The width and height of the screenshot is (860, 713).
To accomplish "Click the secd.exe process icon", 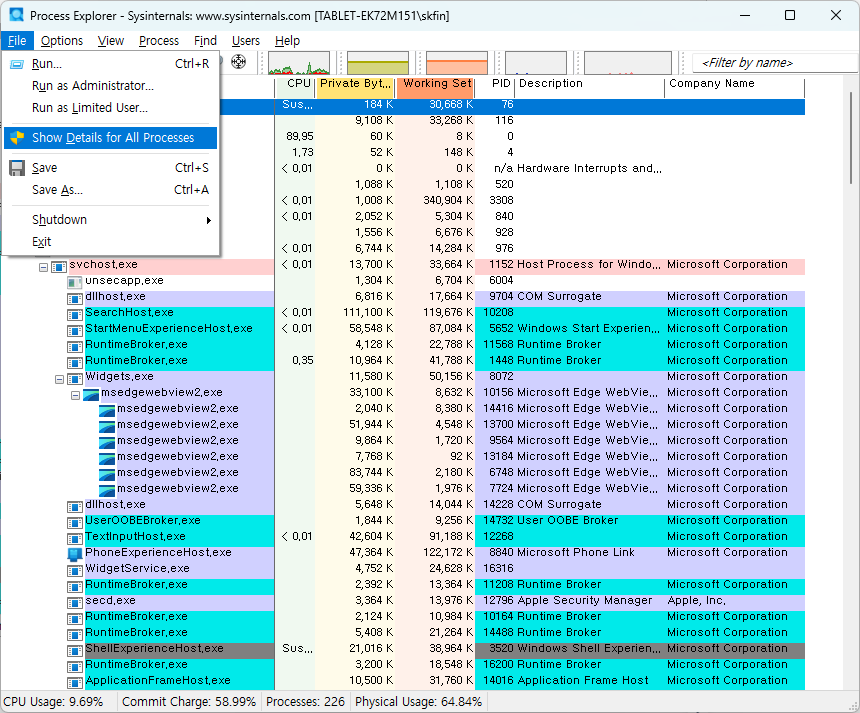I will pyautogui.click(x=75, y=603).
